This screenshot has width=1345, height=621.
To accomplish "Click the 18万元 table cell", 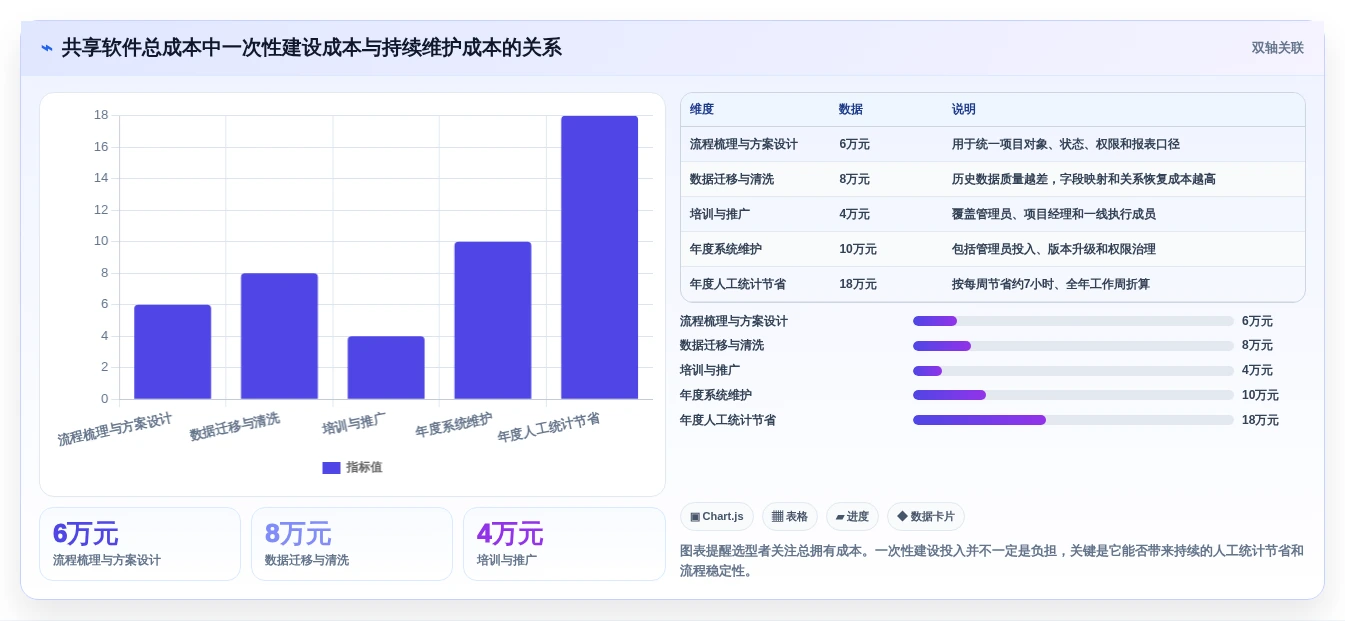I will (858, 284).
